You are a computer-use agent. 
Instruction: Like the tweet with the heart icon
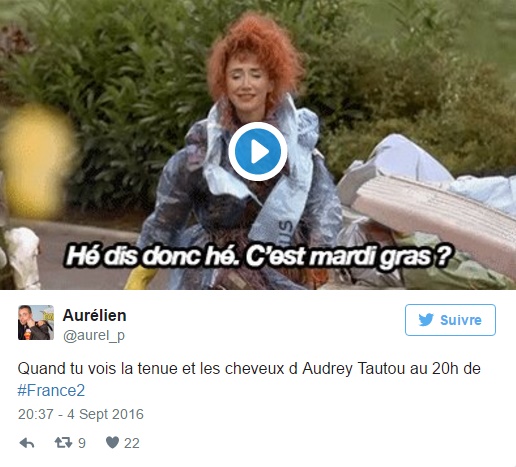point(112,443)
